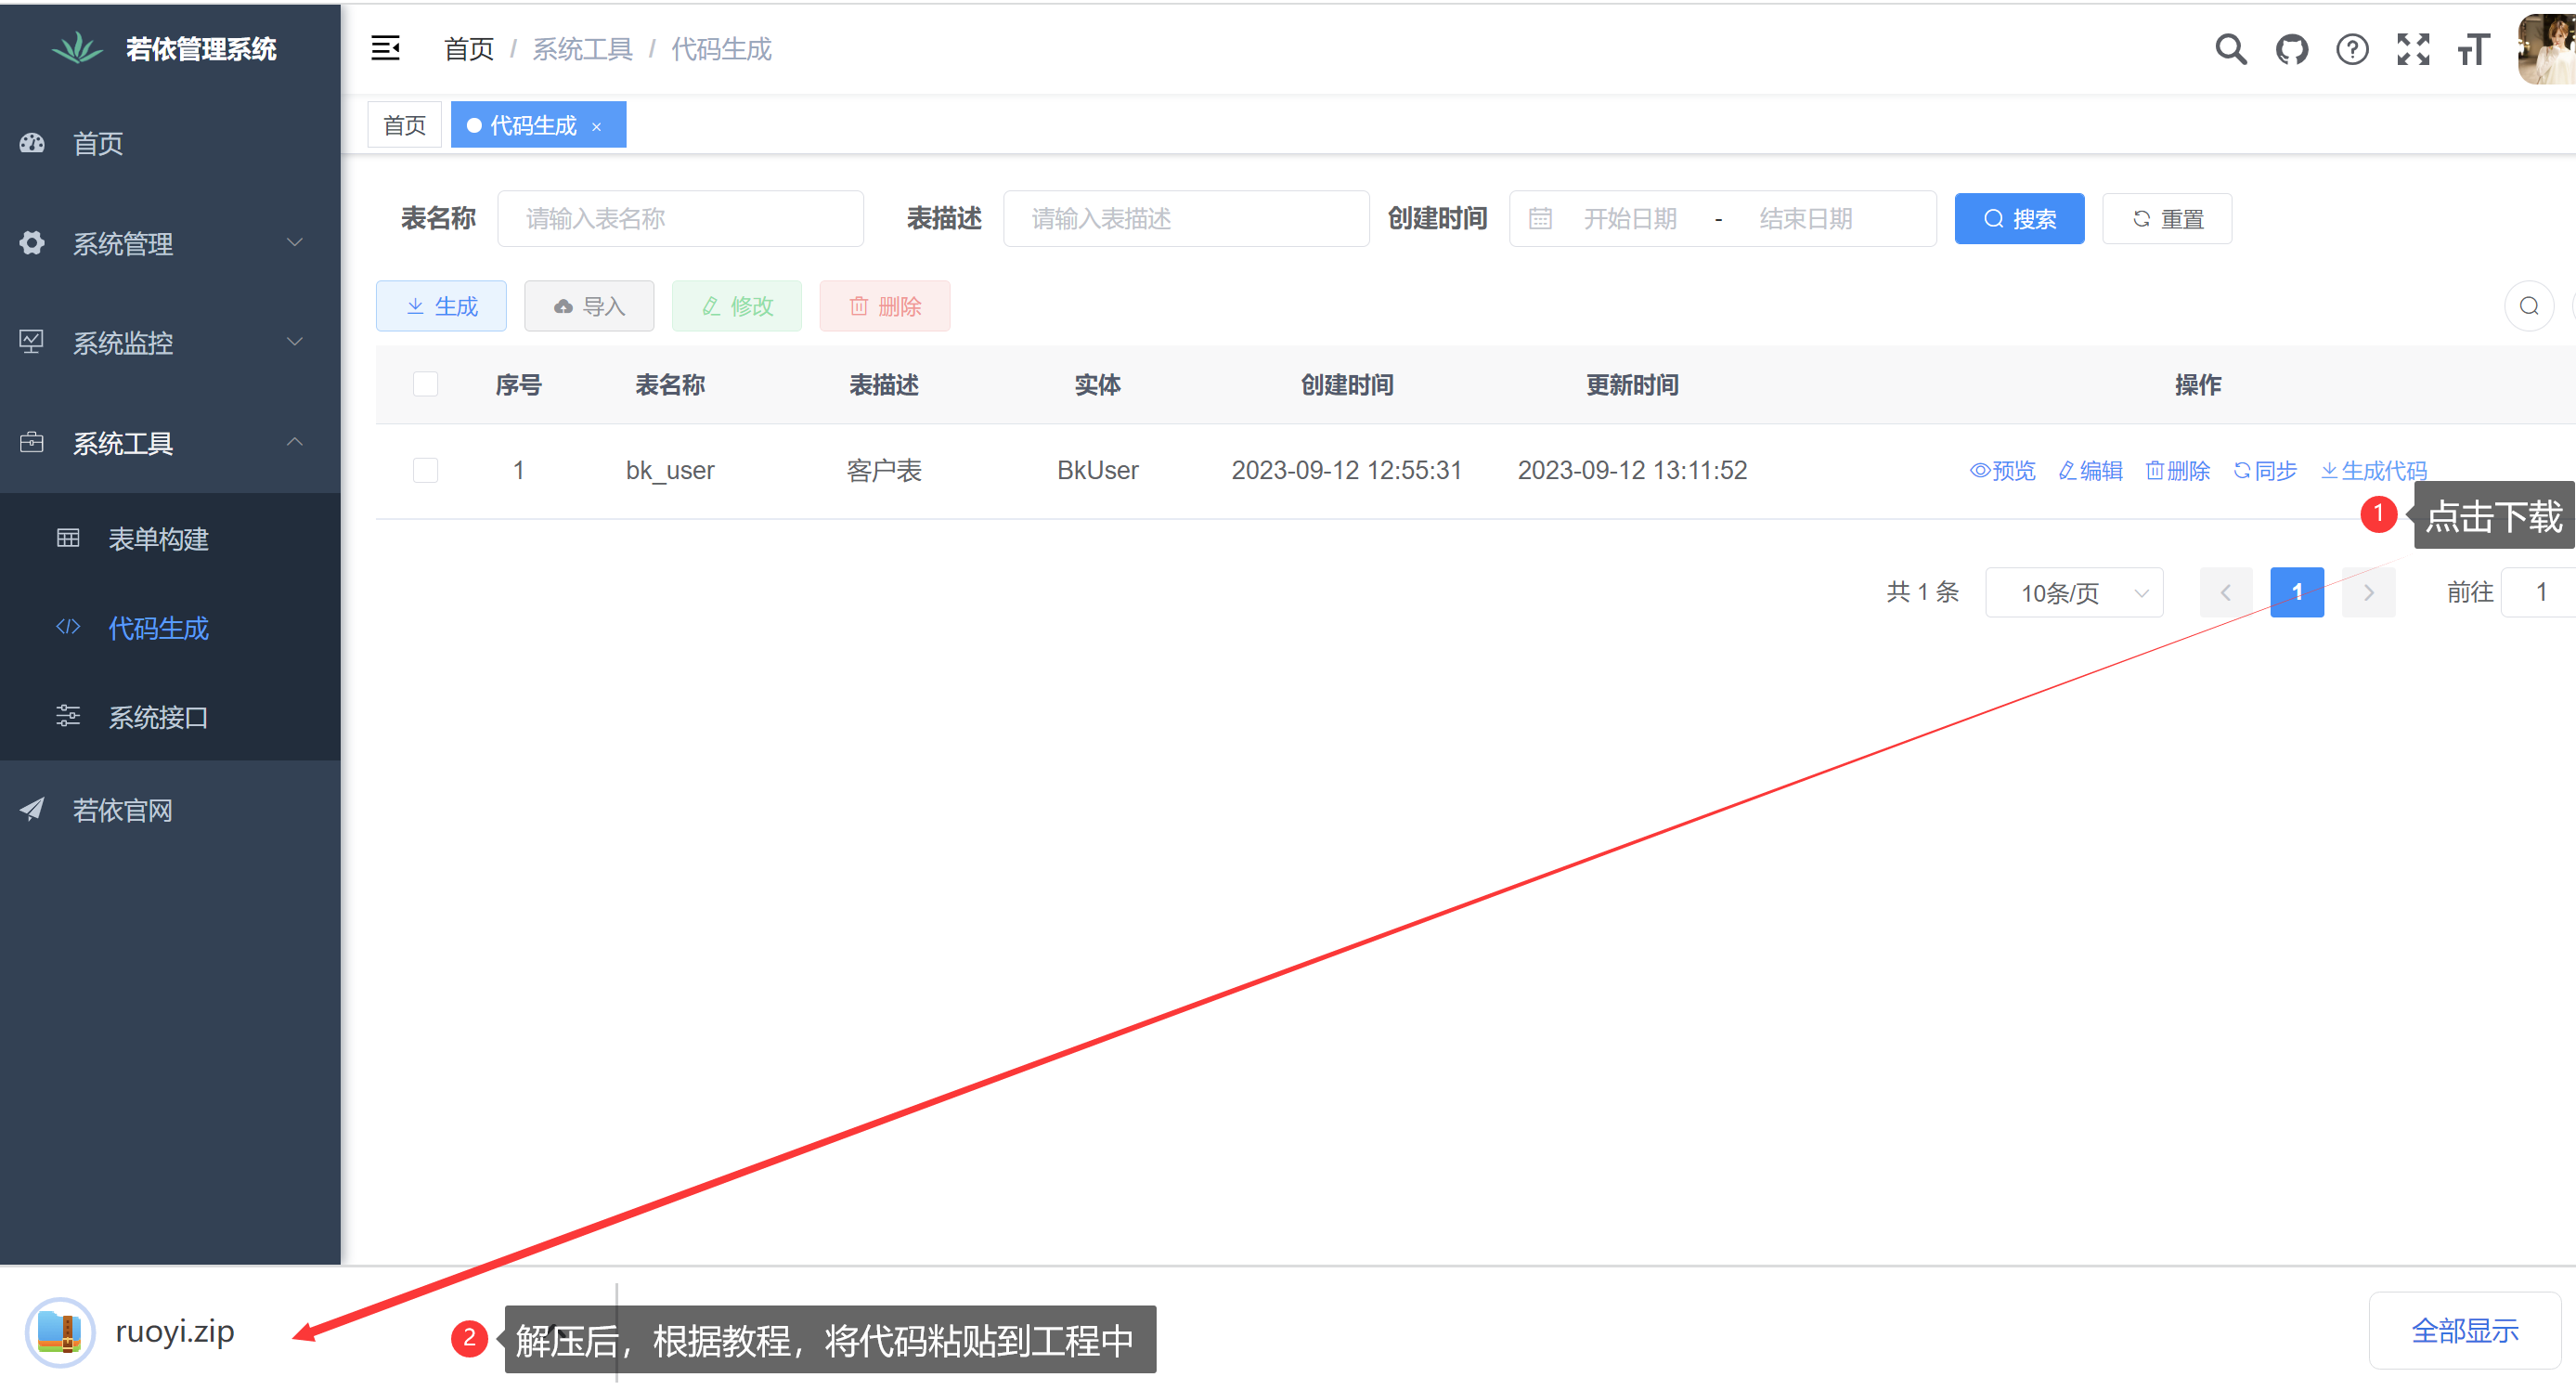Focus the 表描述 input field
2576x1390 pixels.
1186,218
